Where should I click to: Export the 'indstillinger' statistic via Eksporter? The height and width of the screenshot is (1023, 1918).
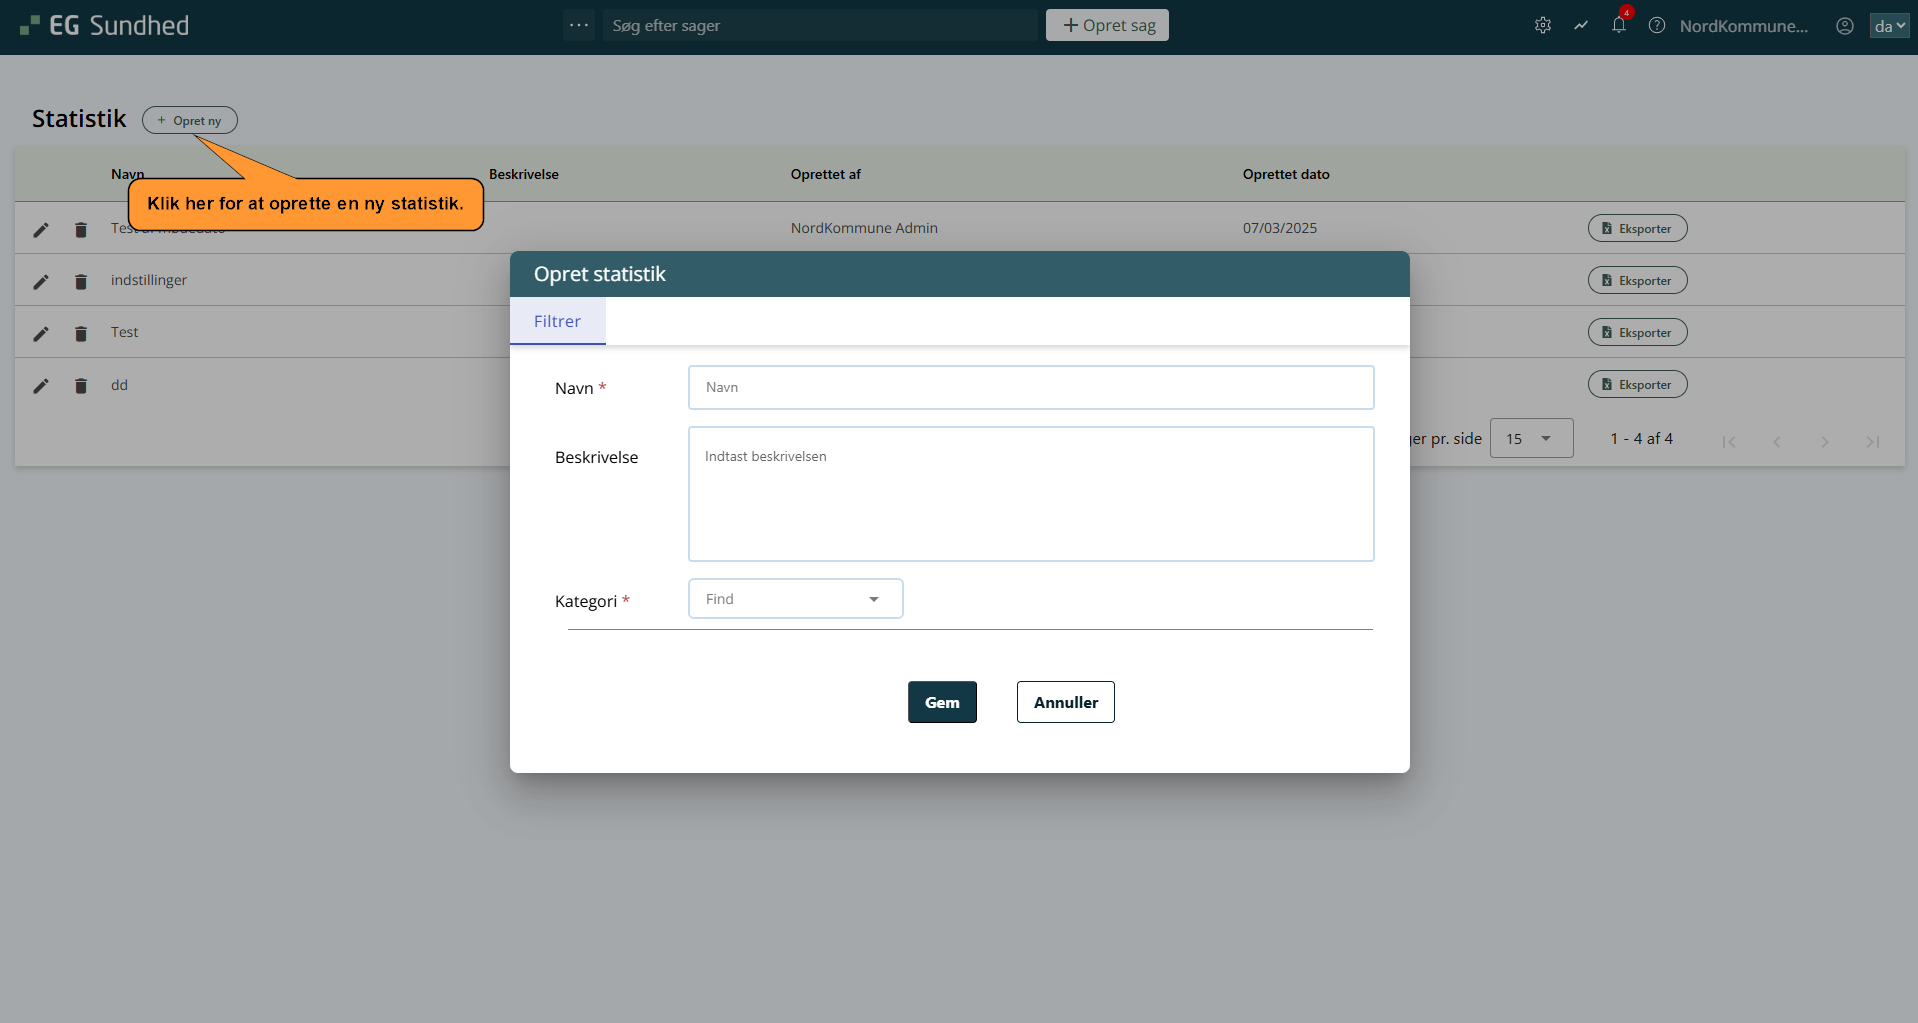tap(1637, 281)
